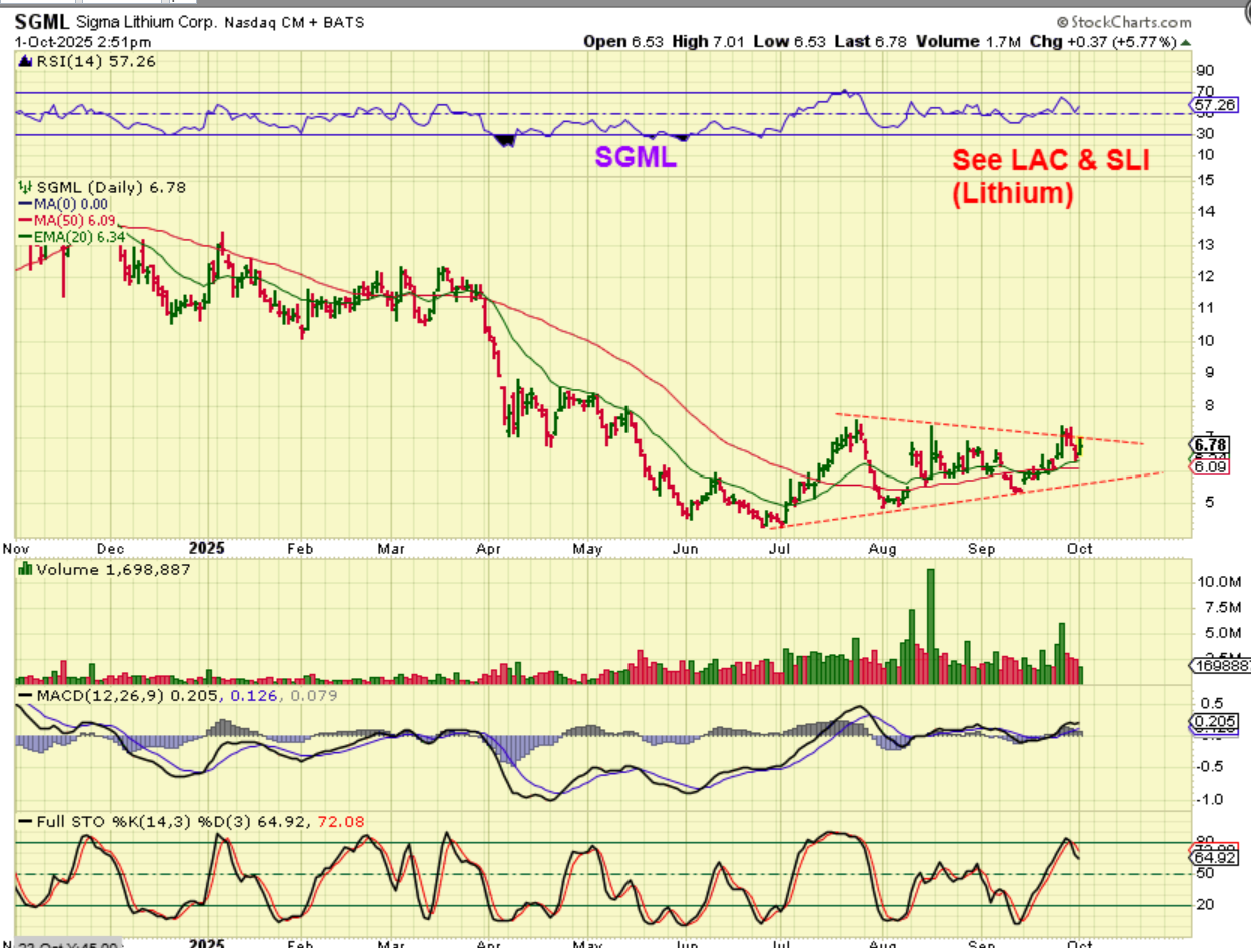The height and width of the screenshot is (948, 1251).
Task: Click the tallest green volume bar in August
Action: (930, 626)
